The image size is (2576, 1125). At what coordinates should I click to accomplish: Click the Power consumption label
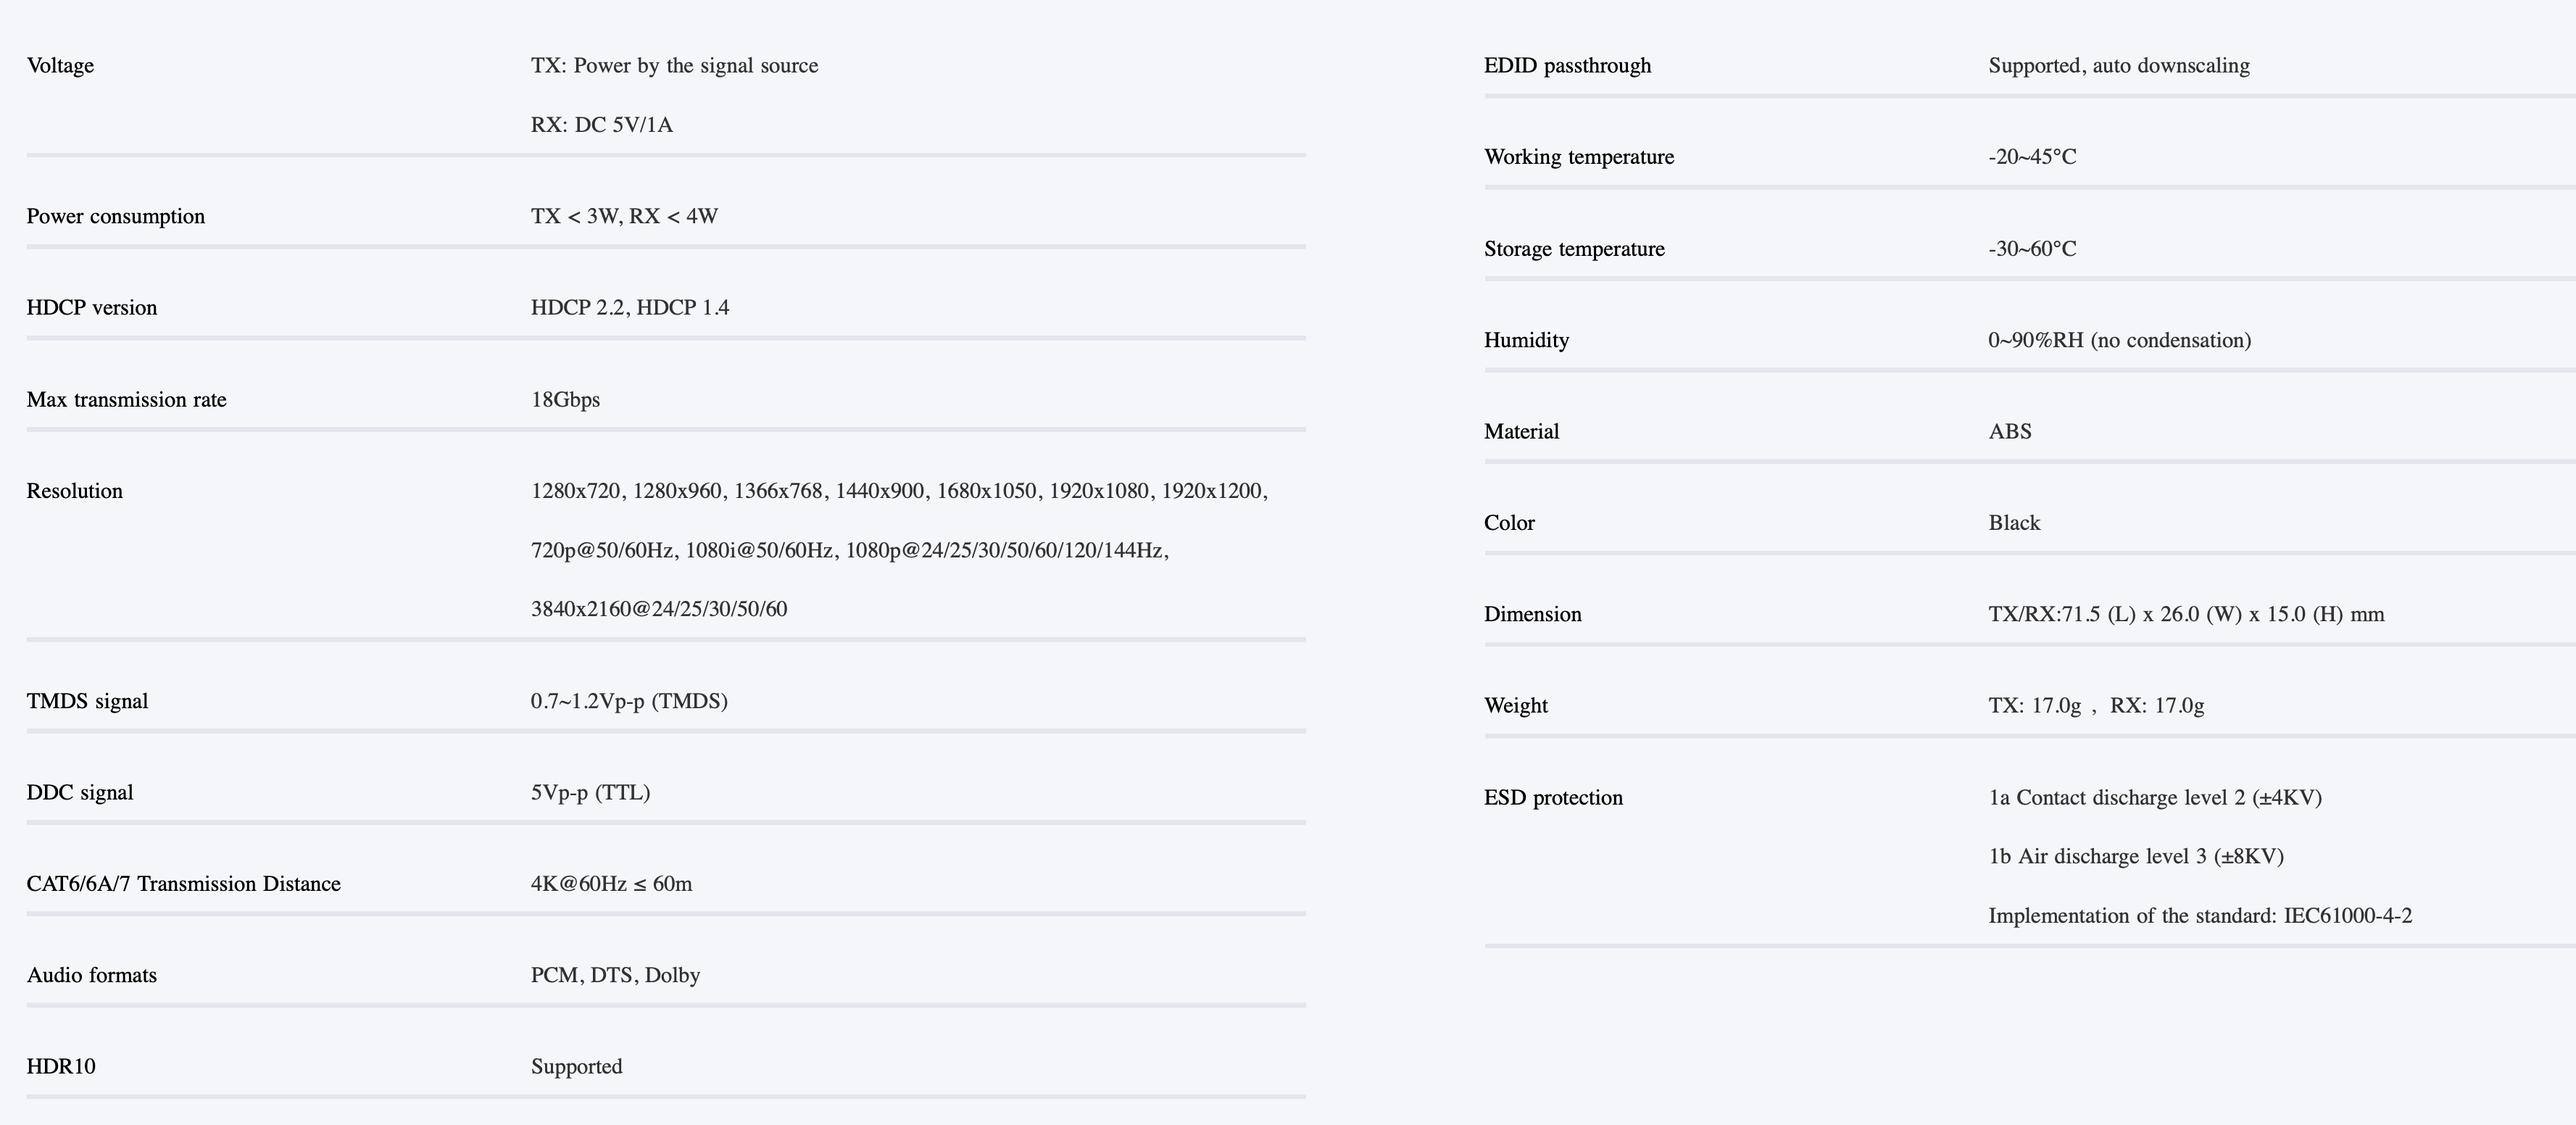pyautogui.click(x=115, y=217)
